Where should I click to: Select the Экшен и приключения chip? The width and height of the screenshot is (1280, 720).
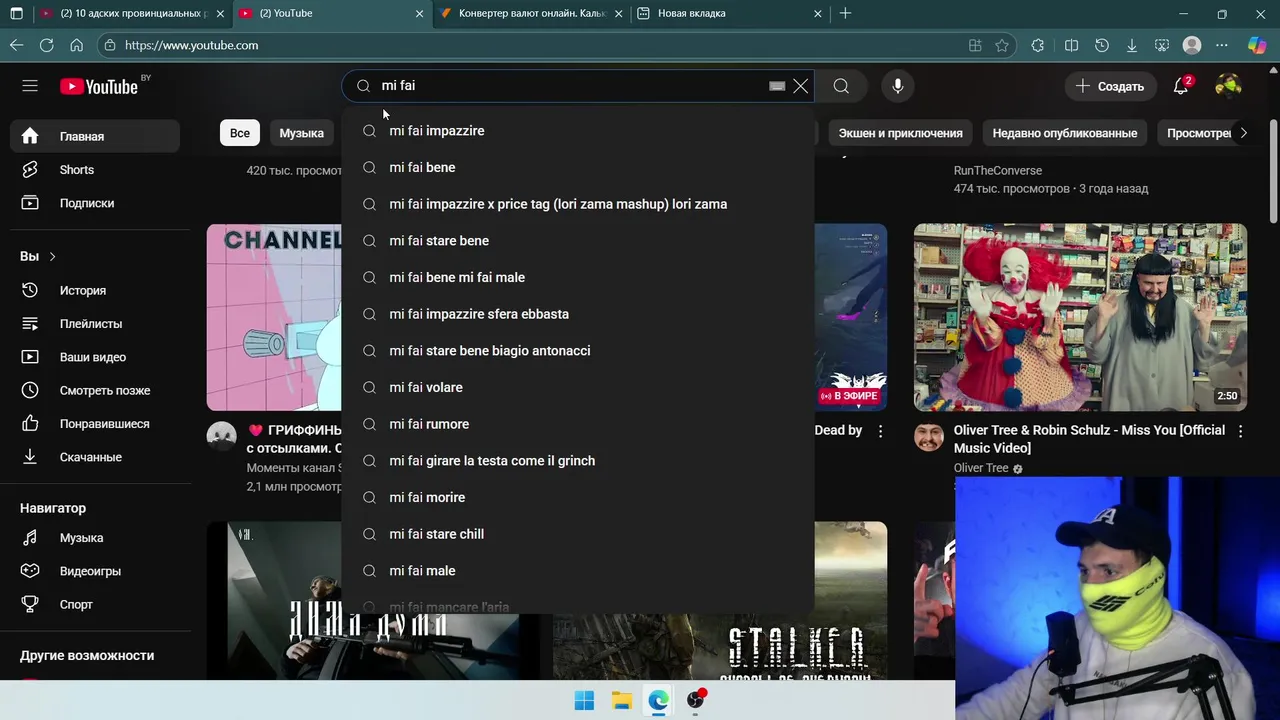coord(900,133)
